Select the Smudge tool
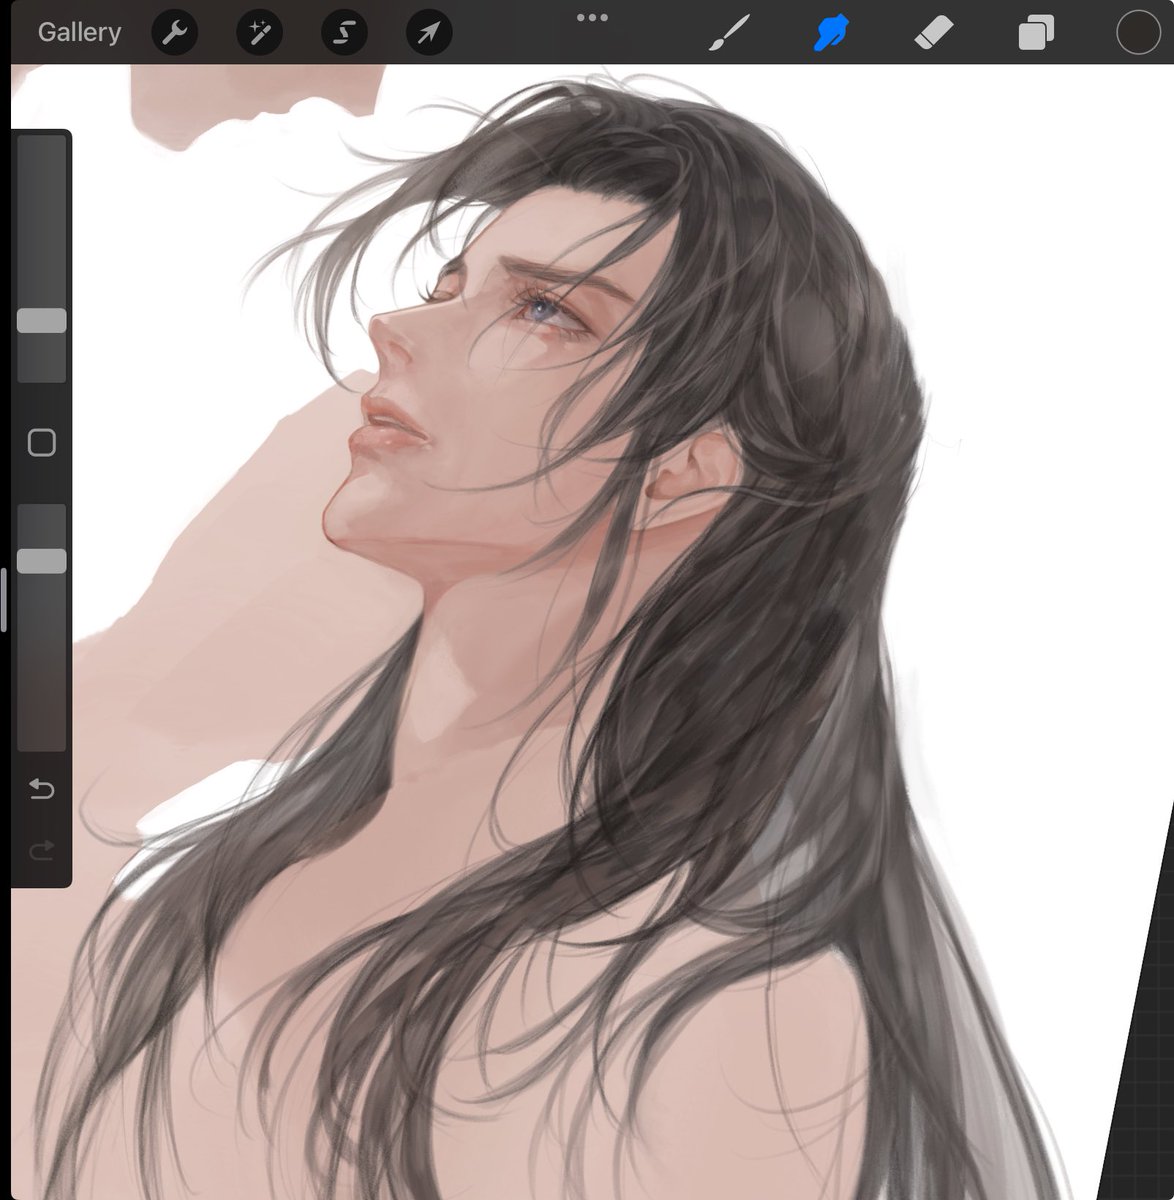1174x1200 pixels. coord(831,33)
